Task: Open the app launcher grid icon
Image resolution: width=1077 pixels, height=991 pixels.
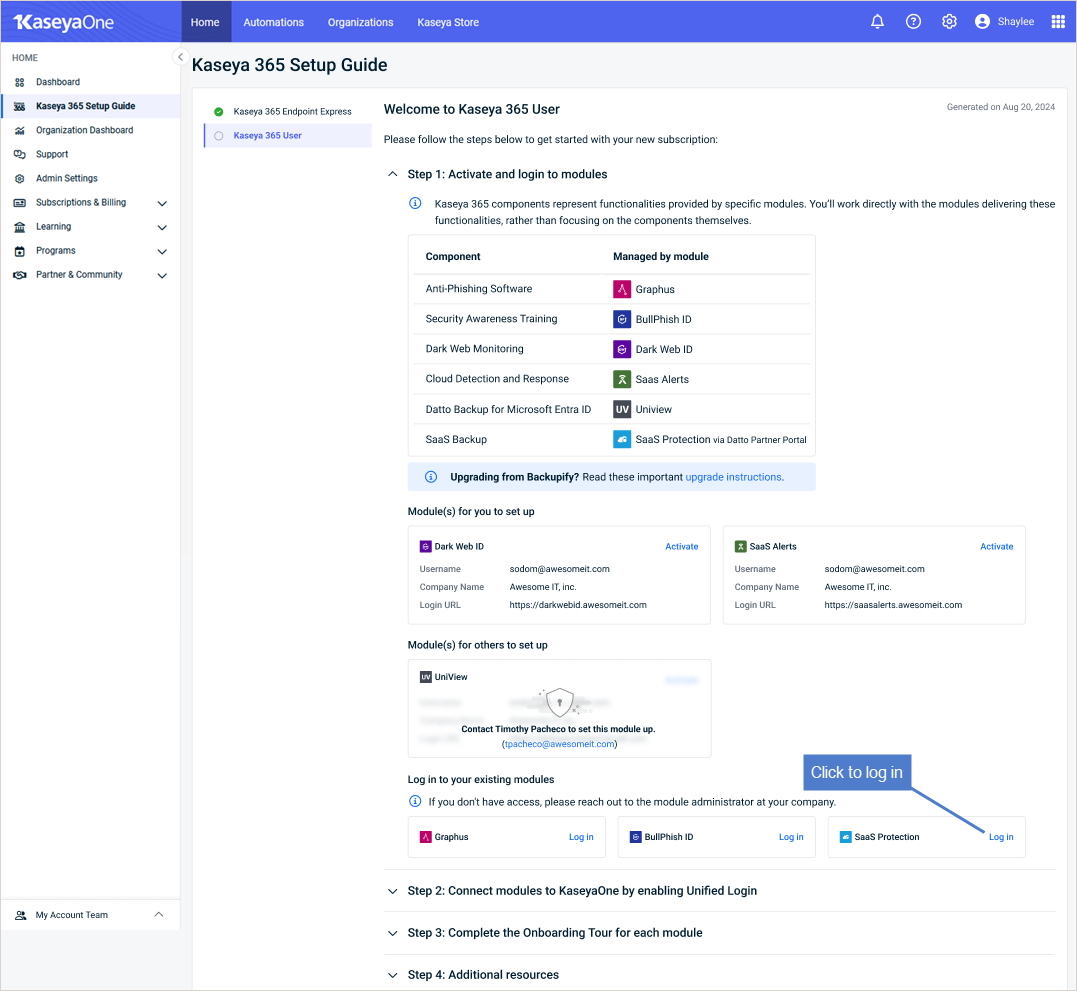Action: coord(1058,22)
